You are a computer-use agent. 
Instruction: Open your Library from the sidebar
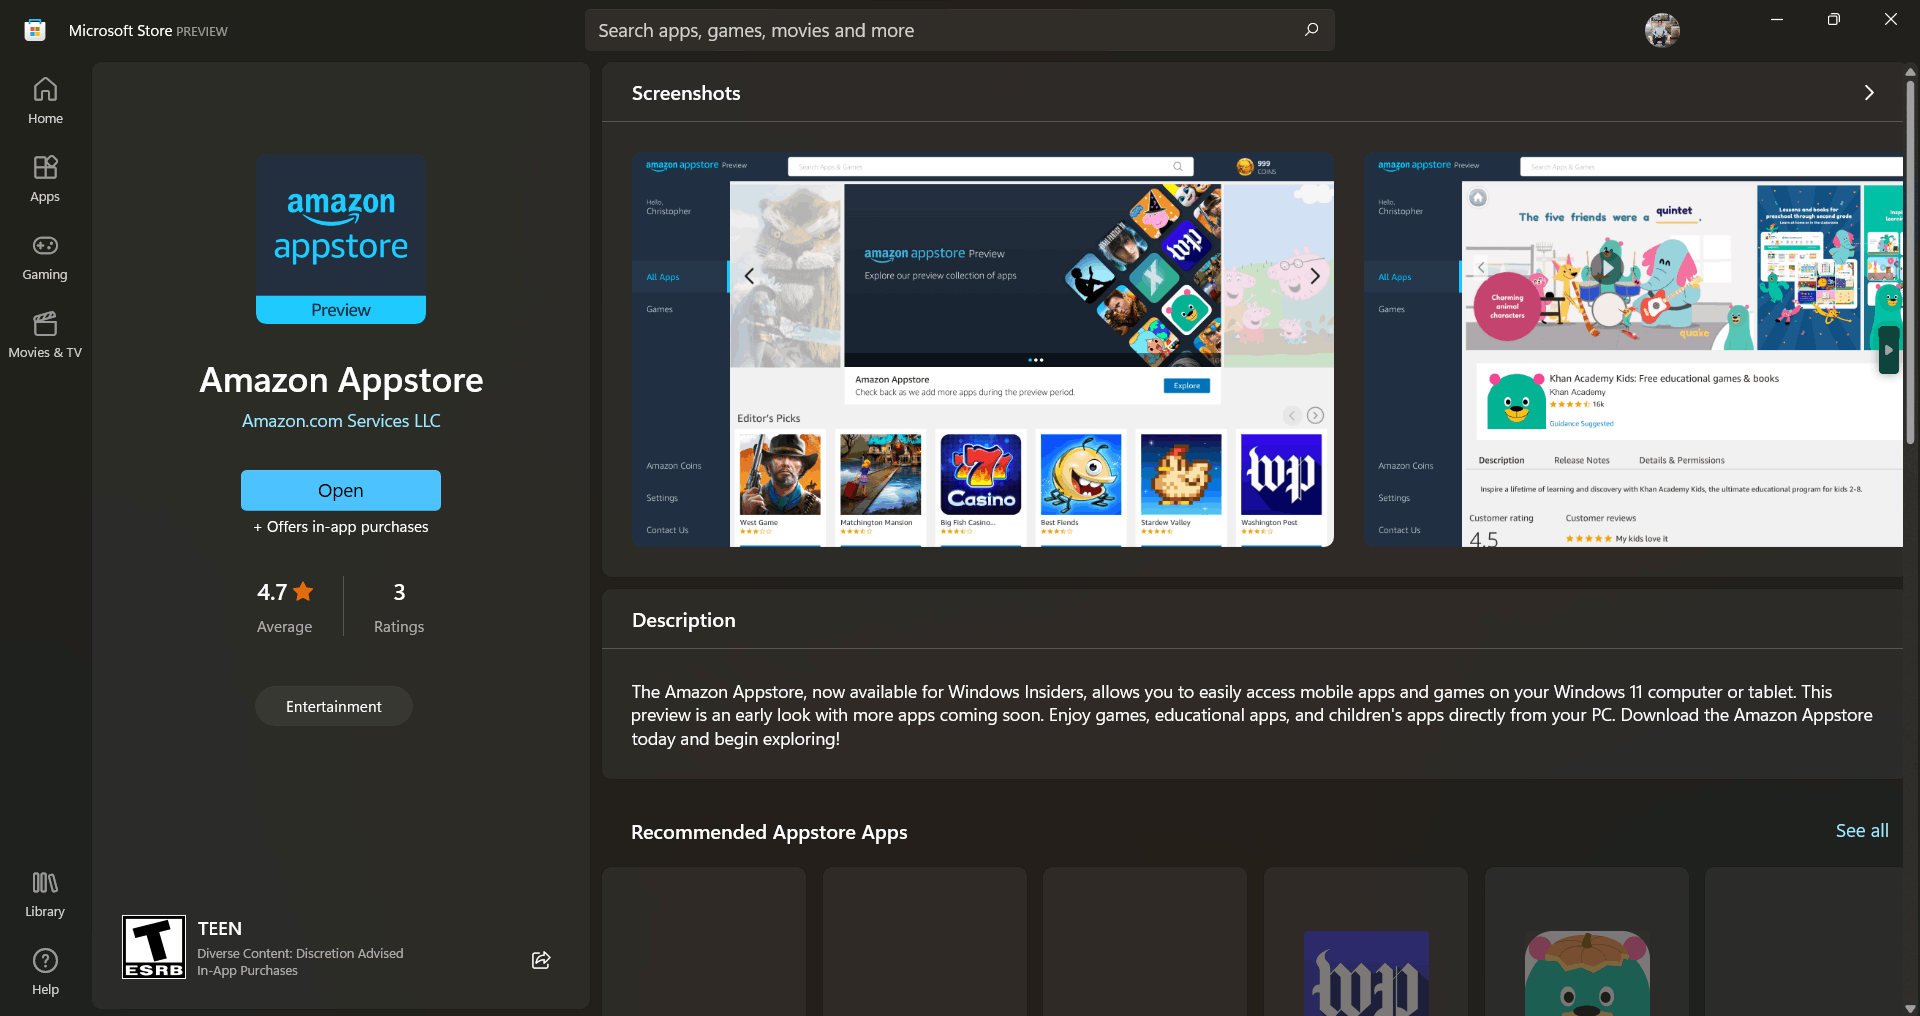pyautogui.click(x=44, y=892)
